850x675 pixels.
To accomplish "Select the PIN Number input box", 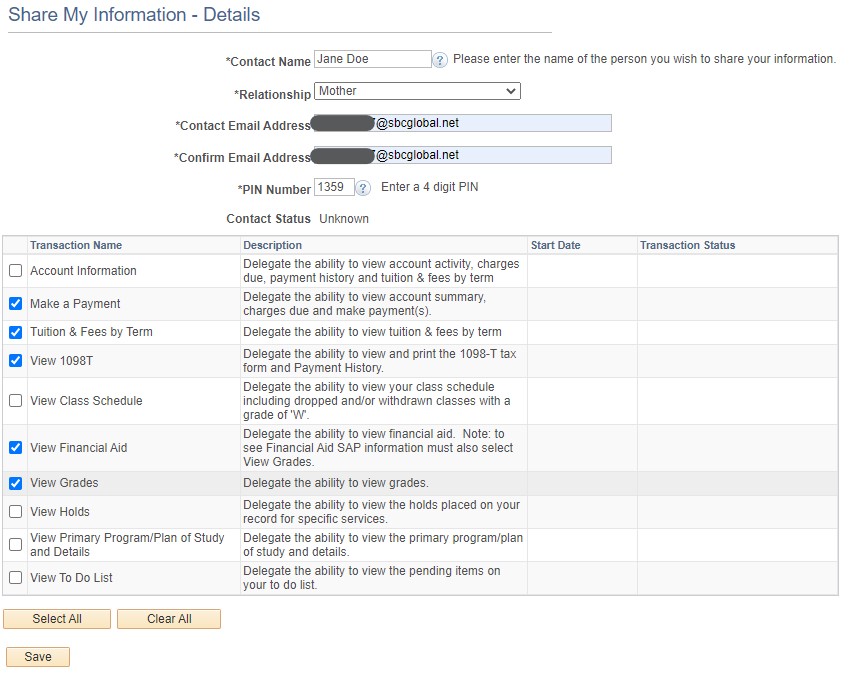I will pyautogui.click(x=333, y=187).
